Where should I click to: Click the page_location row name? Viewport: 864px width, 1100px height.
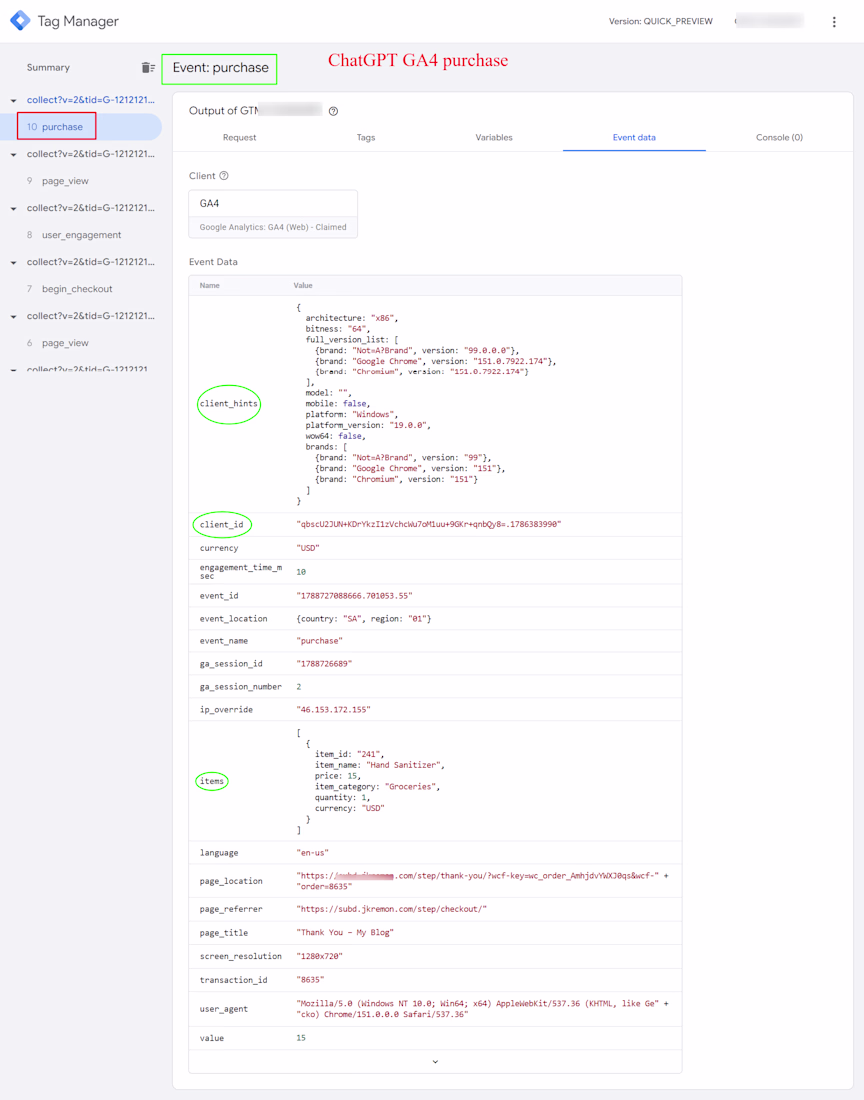tap(231, 881)
